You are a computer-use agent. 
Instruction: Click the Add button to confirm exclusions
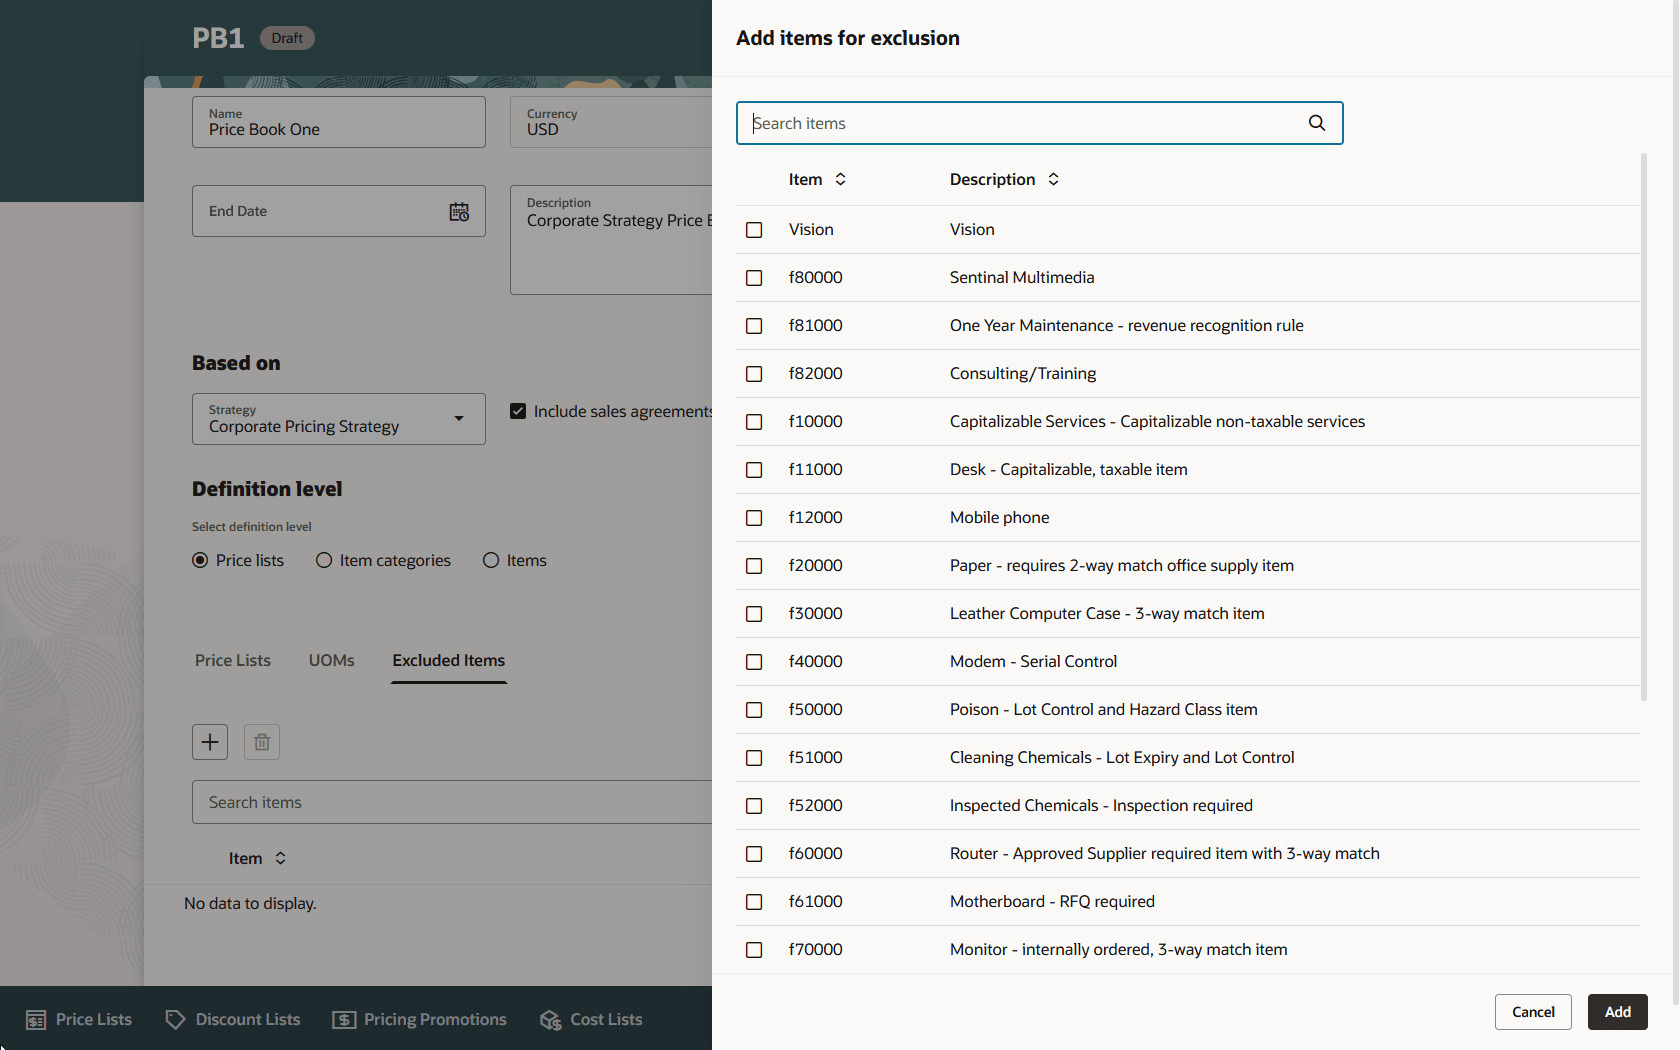(x=1617, y=1011)
